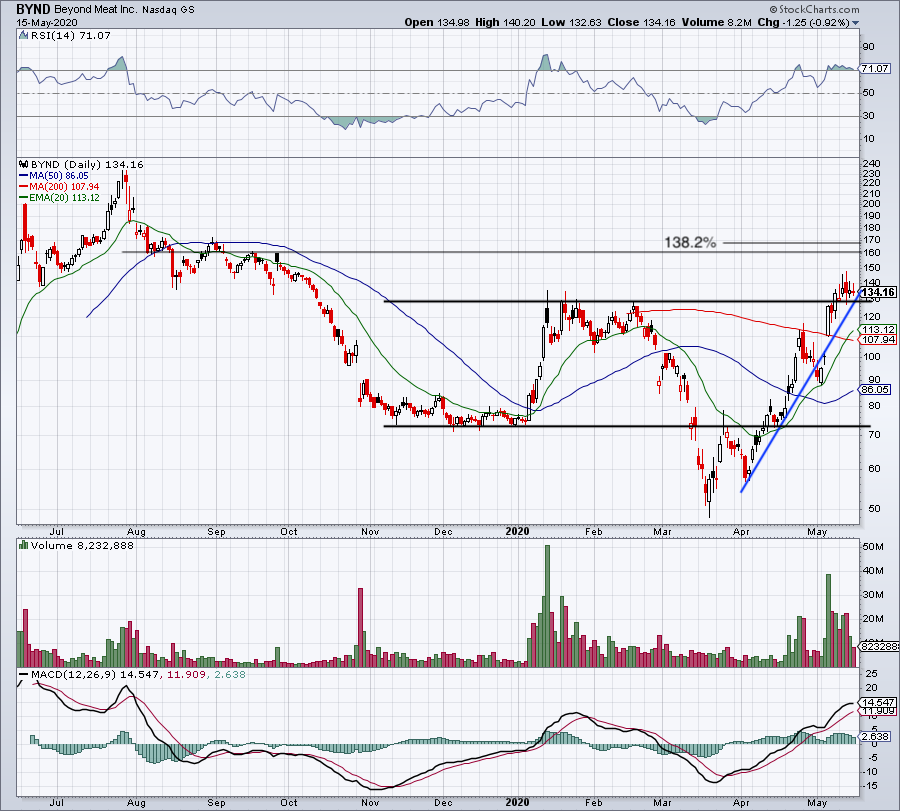
Task: Click the BYND ticker symbol title
Action: tap(33, 9)
